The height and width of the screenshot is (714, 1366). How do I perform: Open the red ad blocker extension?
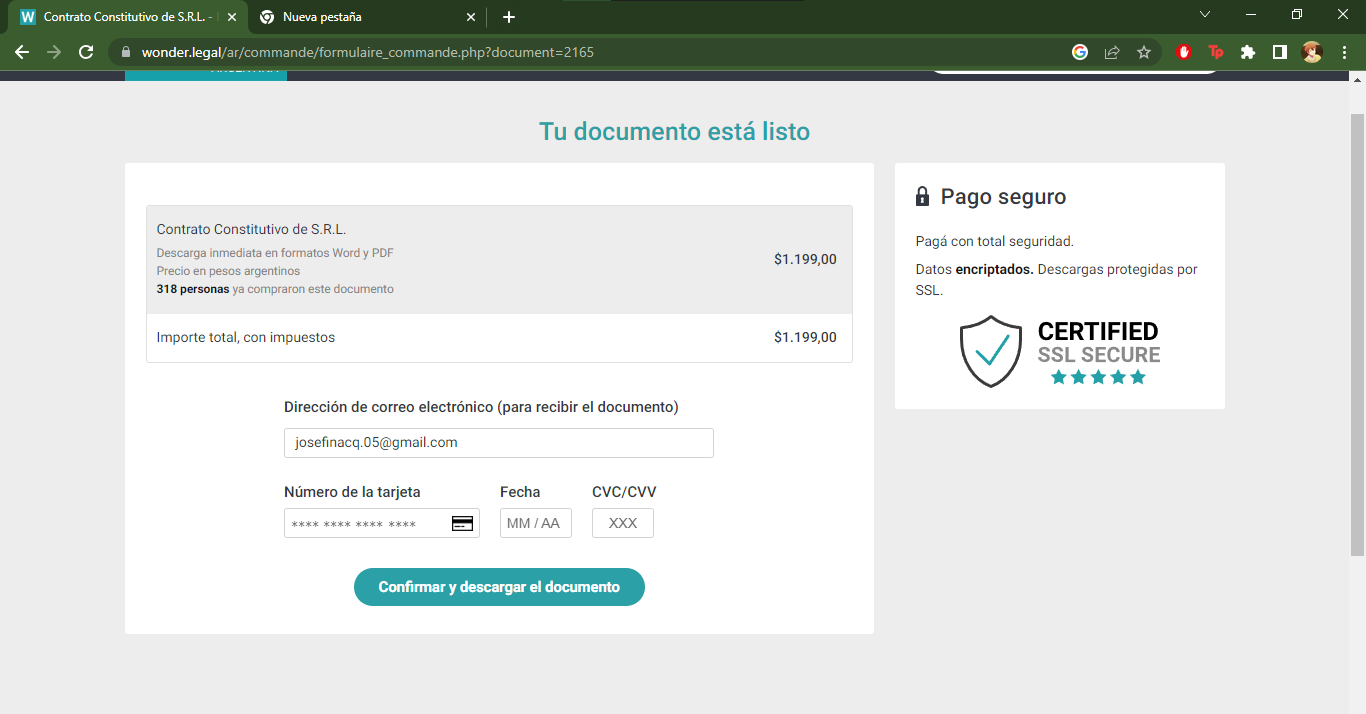click(x=1184, y=52)
